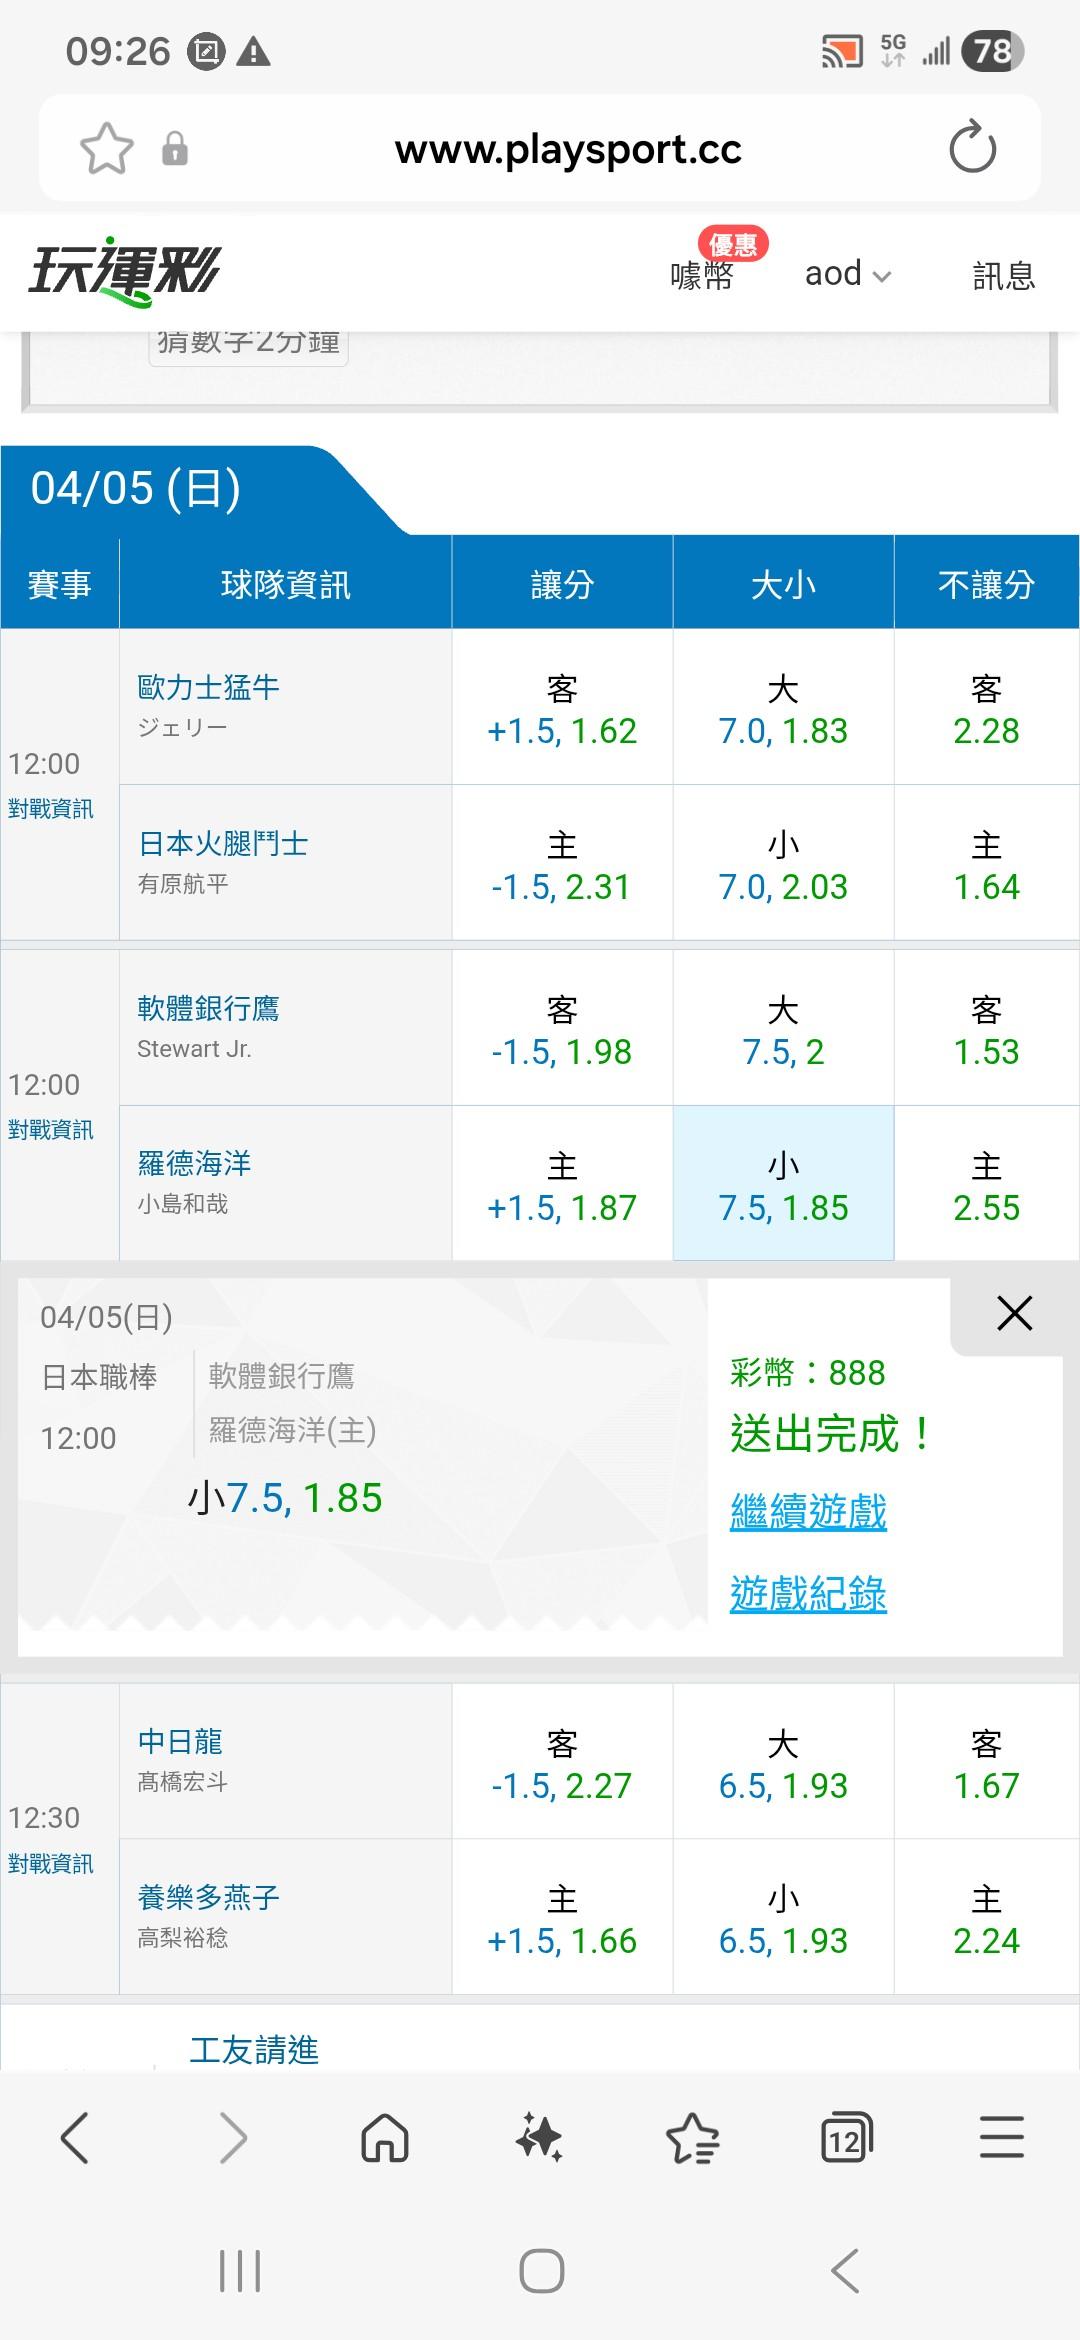Open the 噱幣 coins menu

702,275
